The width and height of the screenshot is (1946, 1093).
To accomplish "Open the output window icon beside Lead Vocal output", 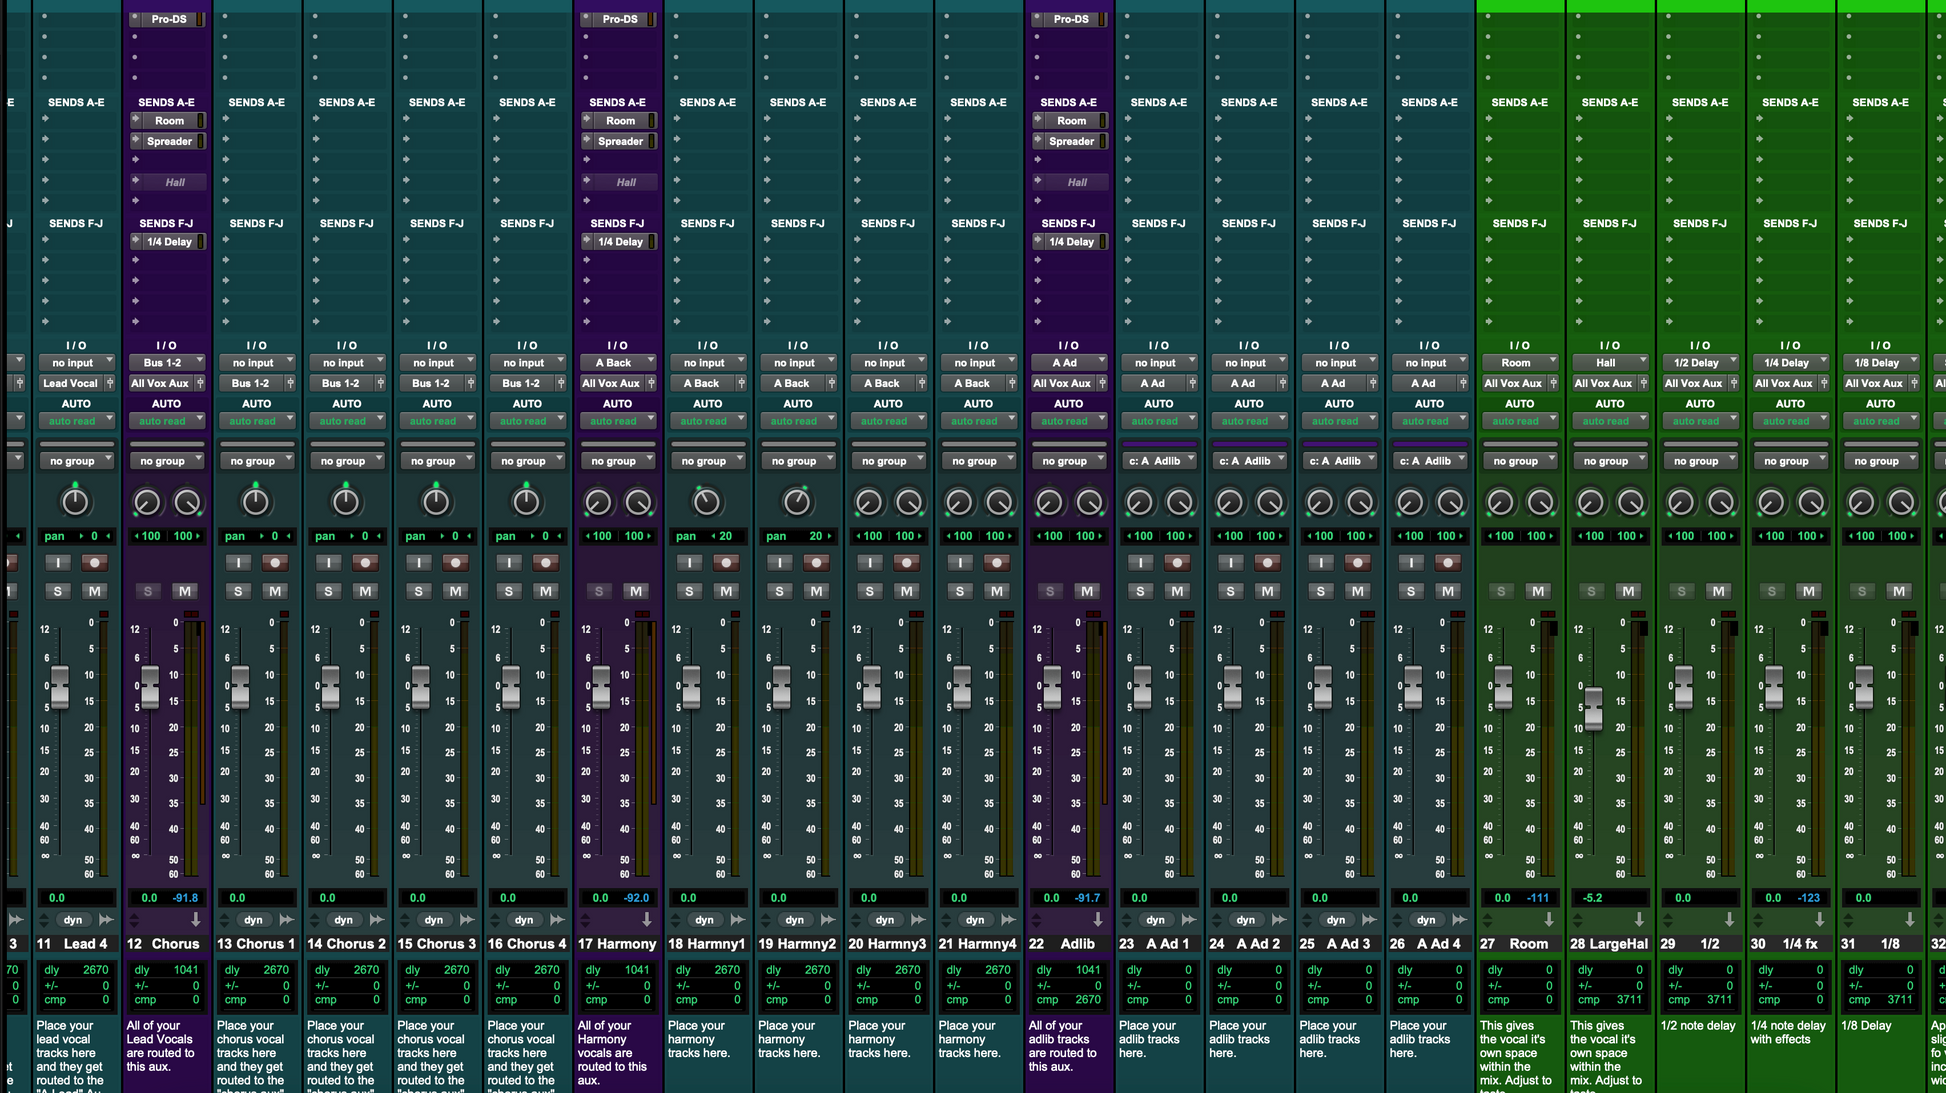I will coord(110,383).
